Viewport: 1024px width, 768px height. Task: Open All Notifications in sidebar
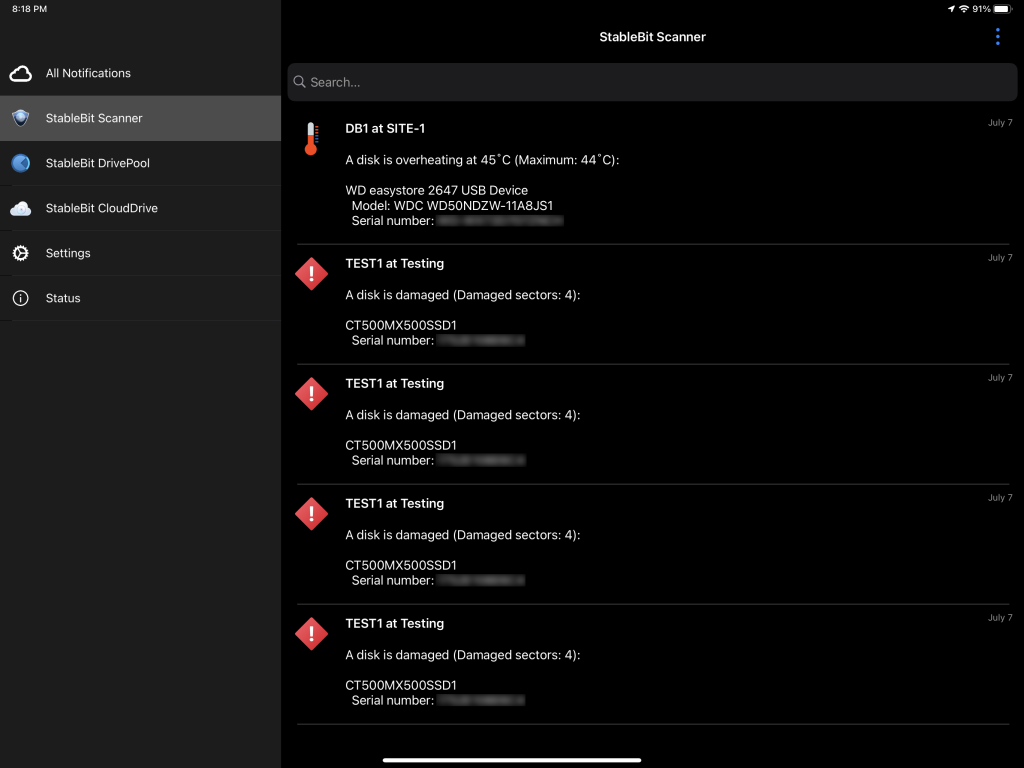(x=140, y=73)
